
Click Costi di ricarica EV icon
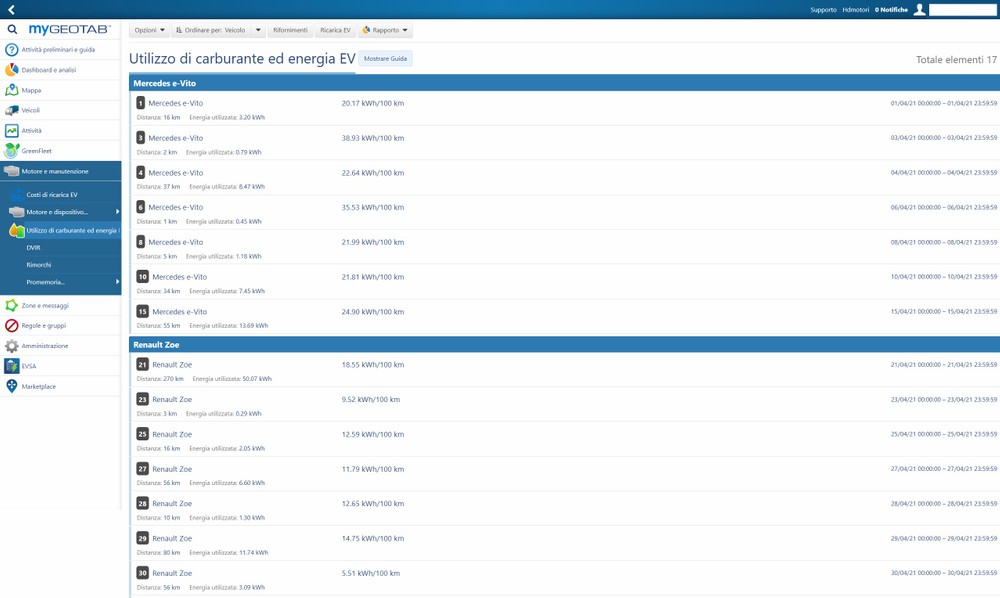tap(17, 194)
